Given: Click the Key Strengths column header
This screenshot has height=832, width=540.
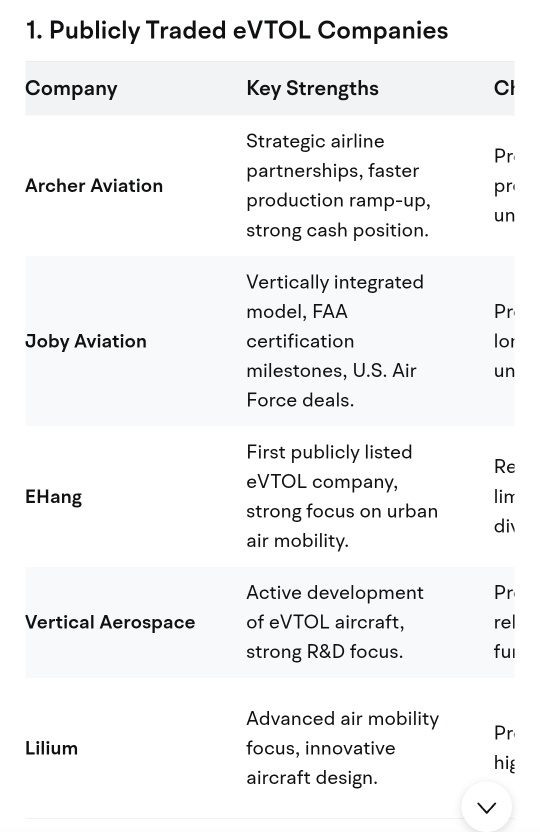Looking at the screenshot, I should pos(312,88).
